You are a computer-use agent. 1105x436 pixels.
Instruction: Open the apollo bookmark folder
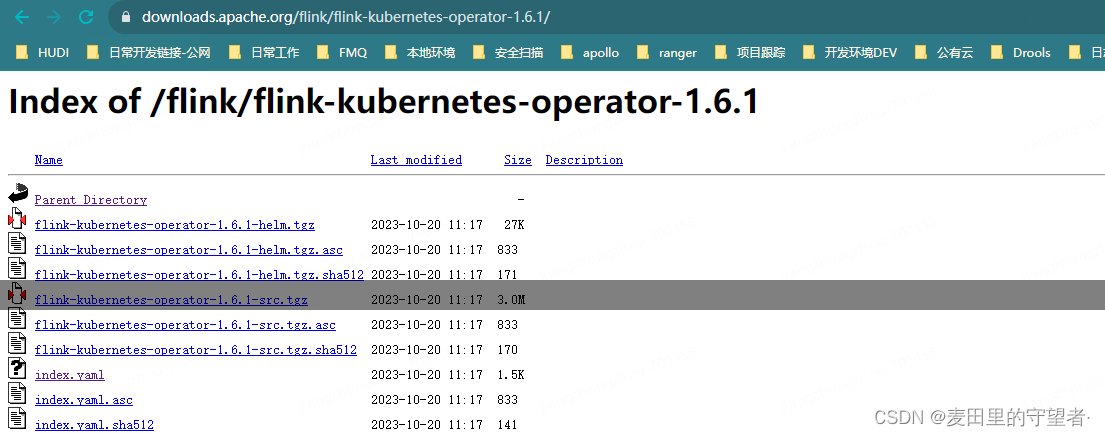(590, 52)
